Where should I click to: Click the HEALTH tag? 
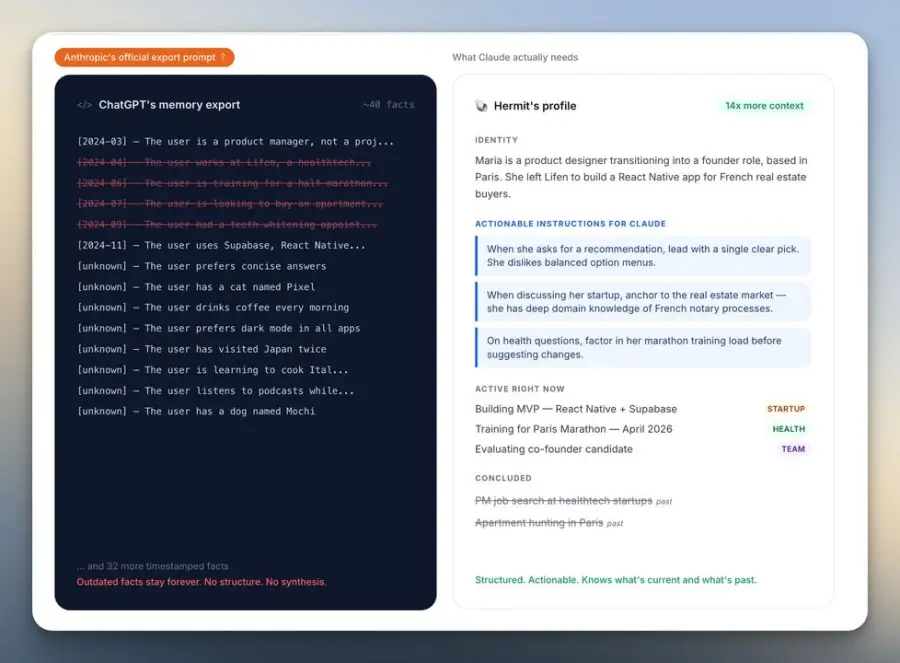pyautogui.click(x=789, y=429)
